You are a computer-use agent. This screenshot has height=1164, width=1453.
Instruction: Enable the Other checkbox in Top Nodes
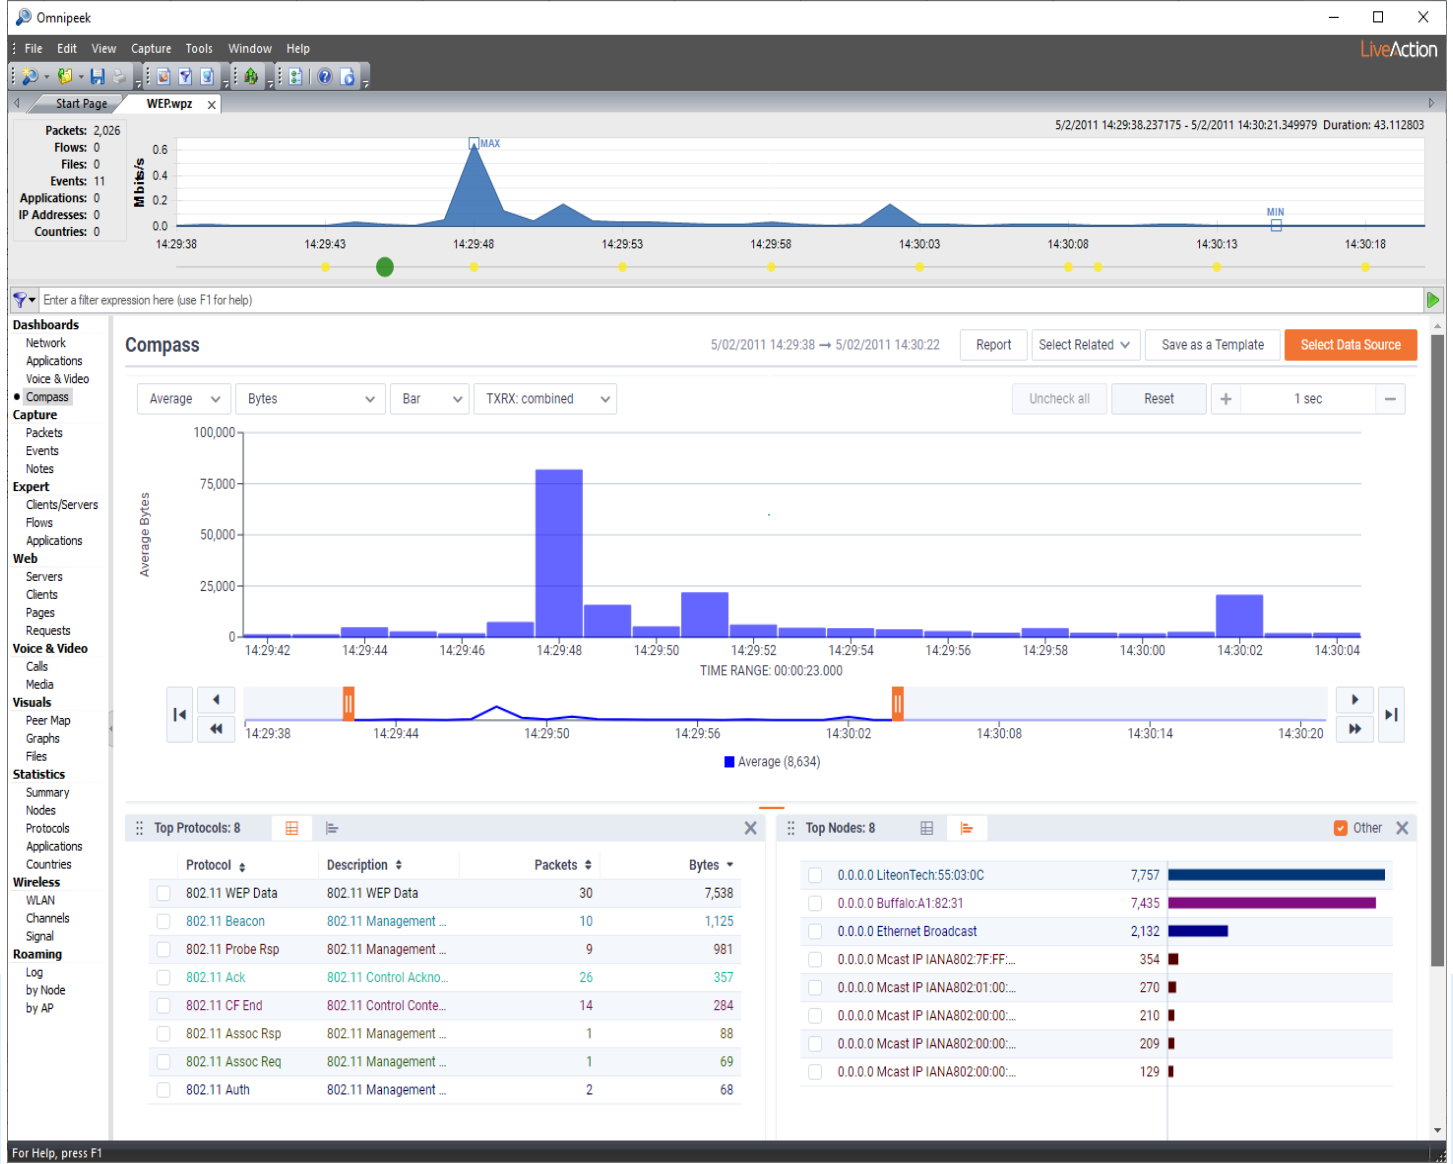(1340, 828)
